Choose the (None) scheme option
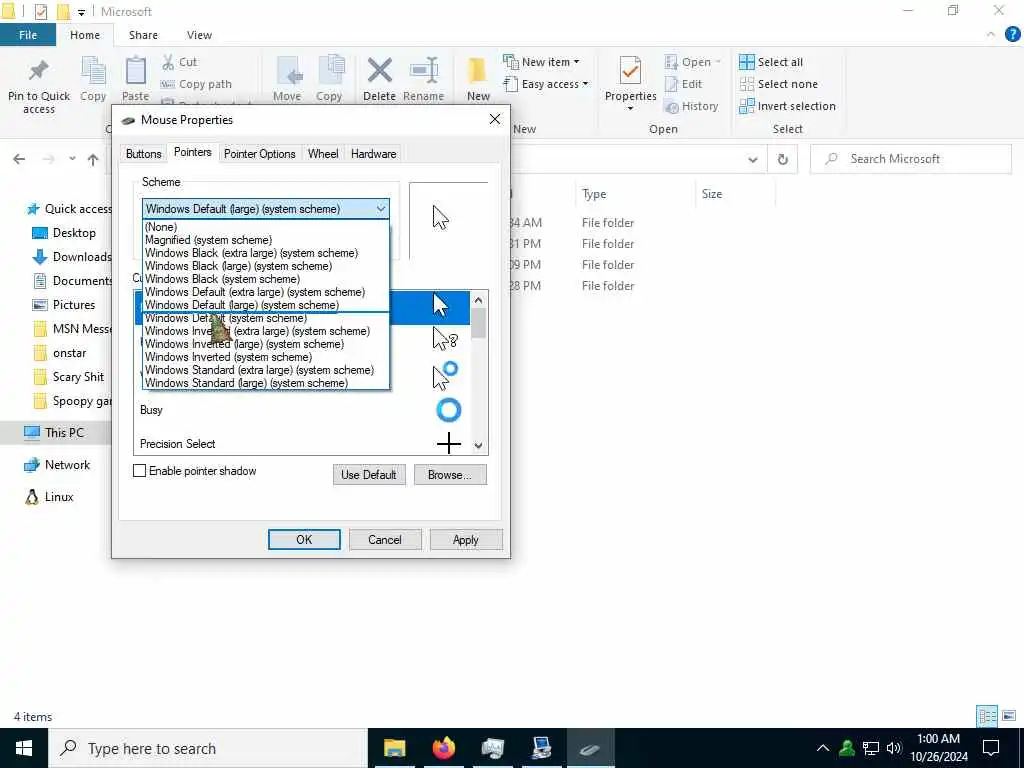Viewport: 1024px width, 768px height. tap(266, 227)
